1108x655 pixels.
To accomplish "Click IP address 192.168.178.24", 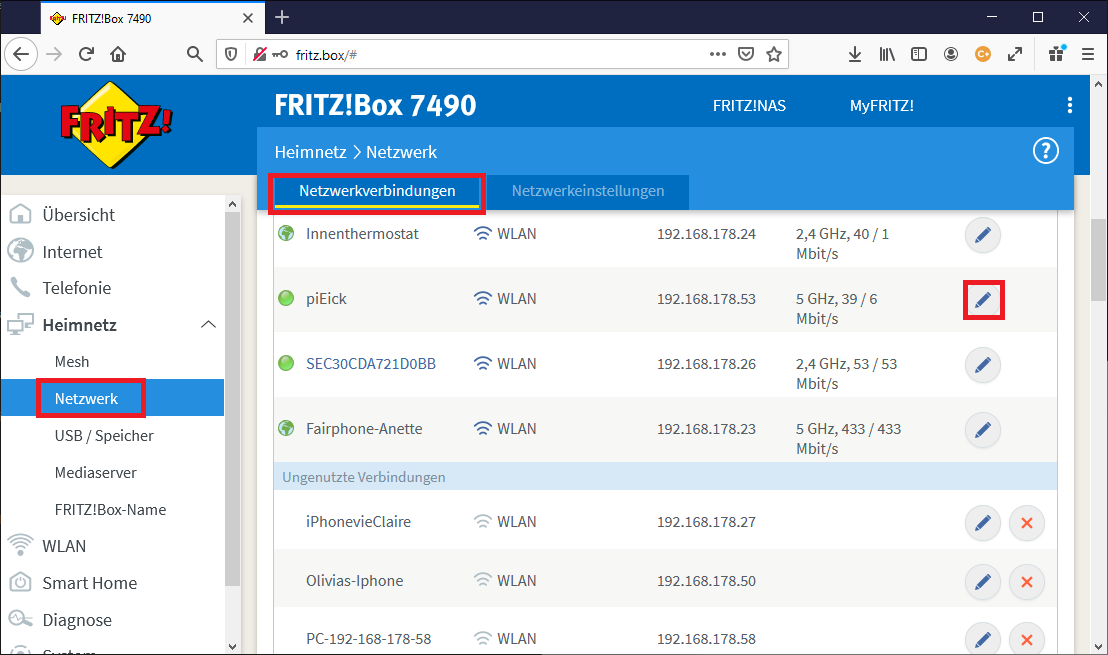I will pyautogui.click(x=706, y=234).
